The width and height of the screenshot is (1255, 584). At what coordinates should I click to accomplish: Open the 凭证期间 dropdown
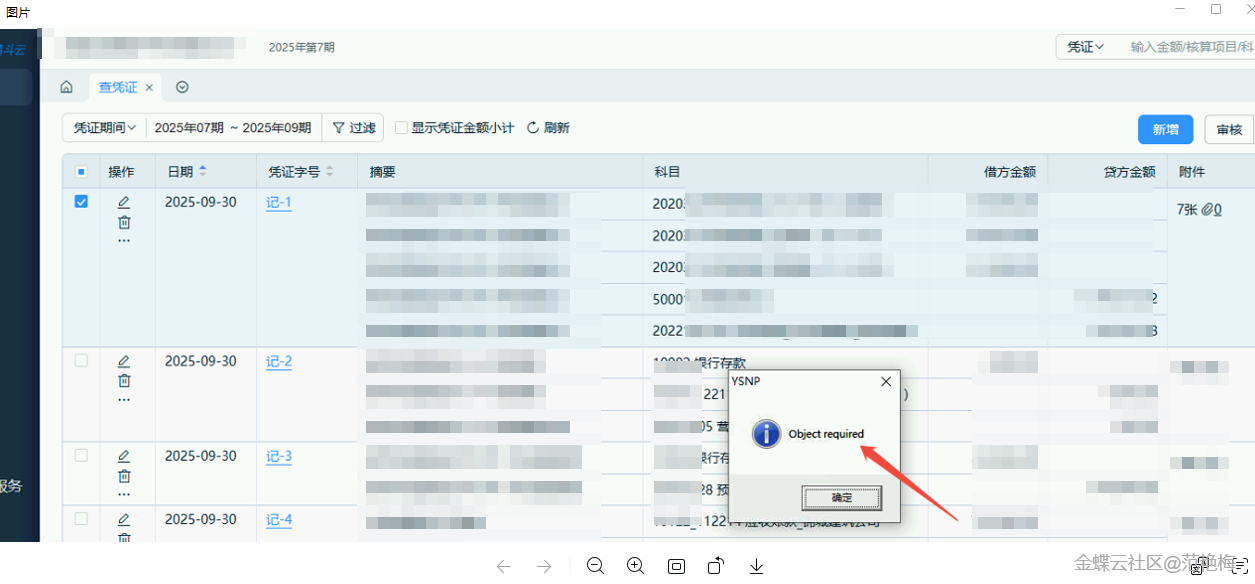tap(104, 128)
